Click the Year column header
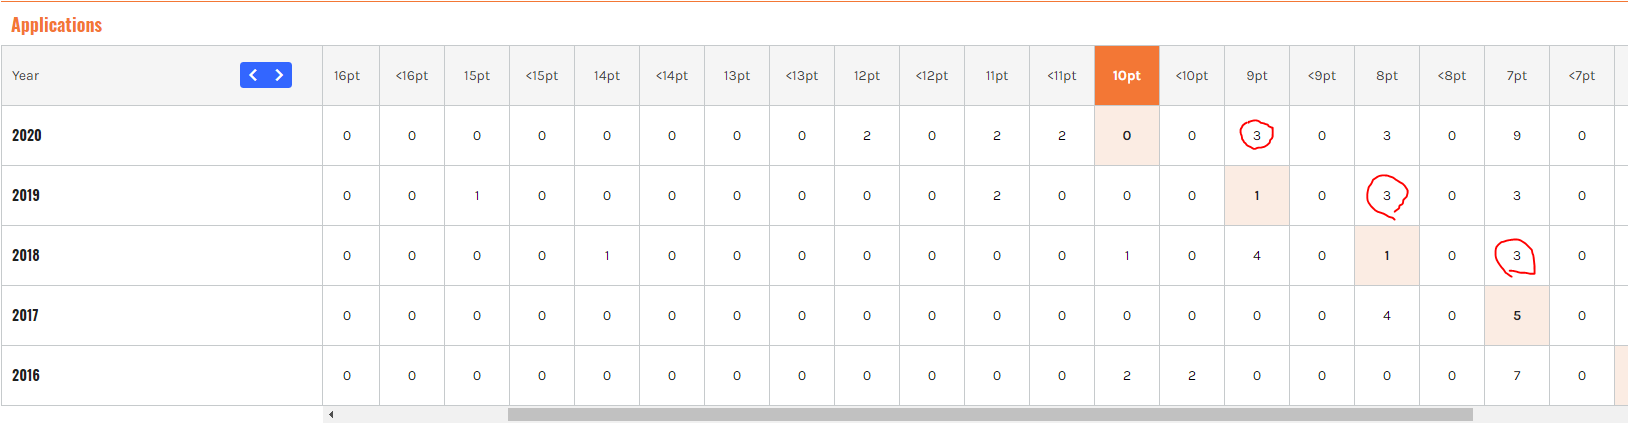 pos(26,75)
